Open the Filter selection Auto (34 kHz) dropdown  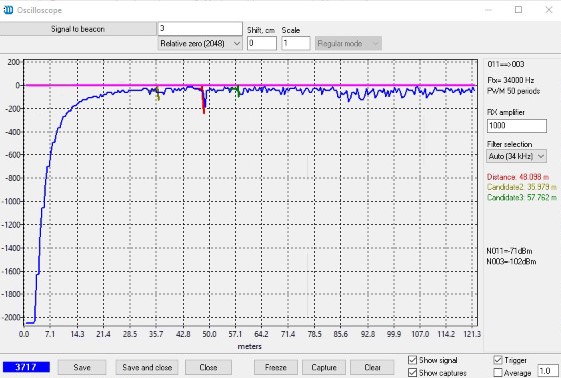516,156
